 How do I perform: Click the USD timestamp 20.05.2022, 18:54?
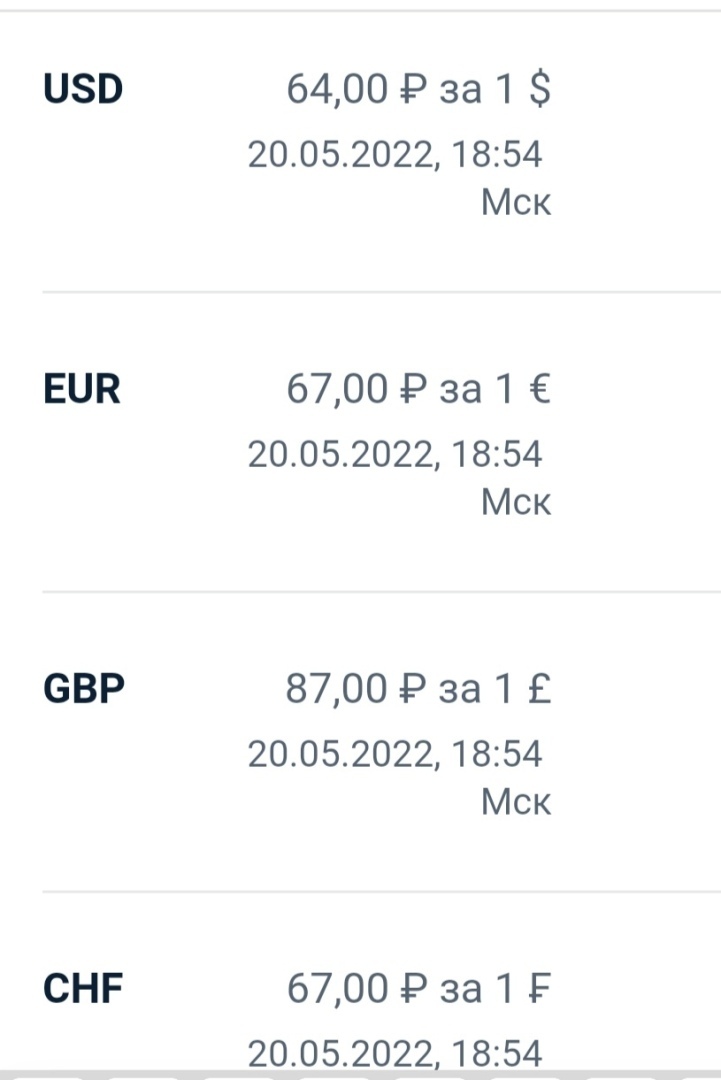point(395,155)
